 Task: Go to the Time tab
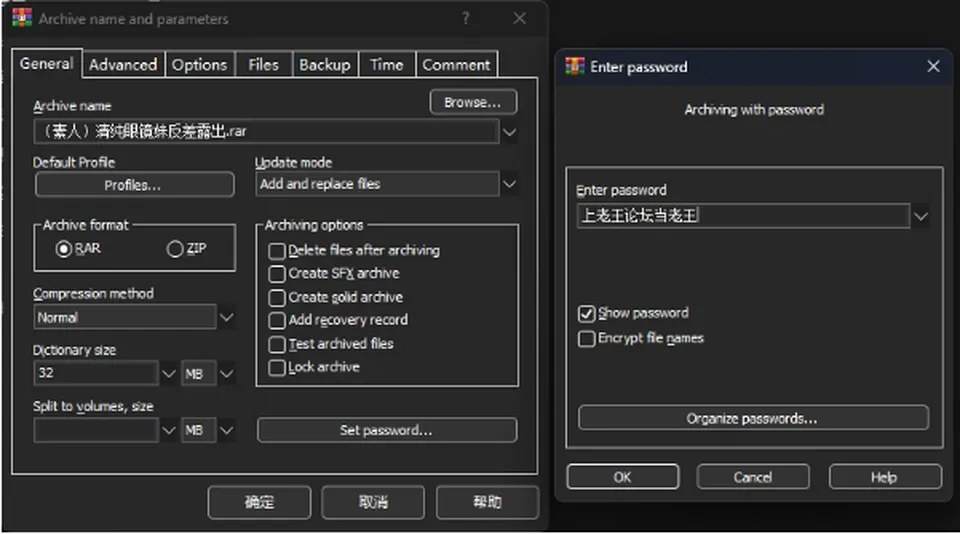[387, 64]
